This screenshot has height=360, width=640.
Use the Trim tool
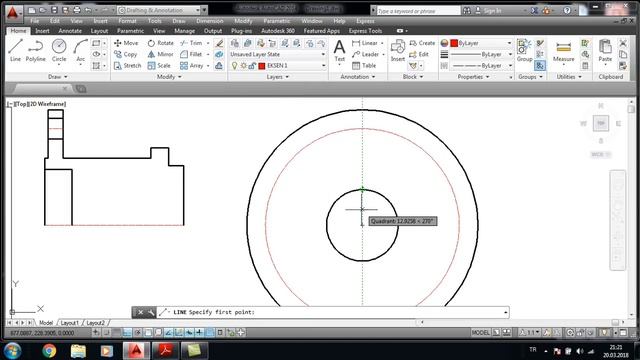tap(191, 43)
